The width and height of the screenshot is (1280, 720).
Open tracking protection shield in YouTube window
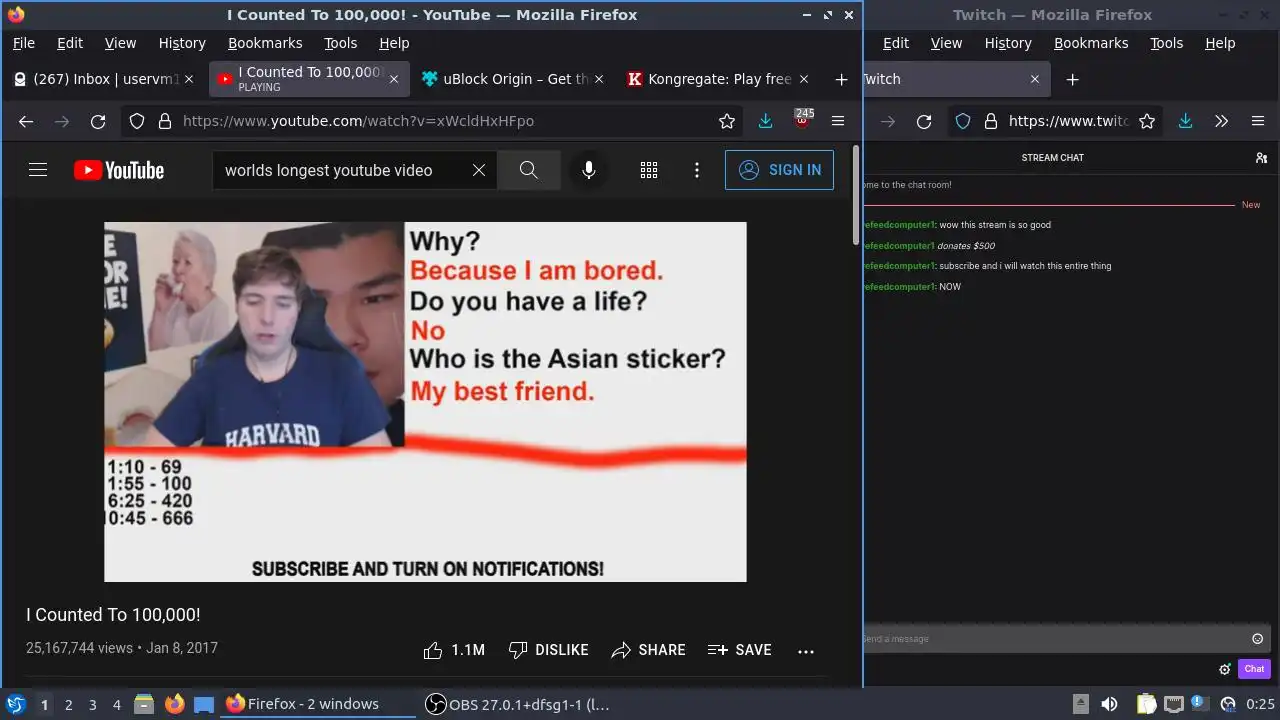tap(137, 121)
